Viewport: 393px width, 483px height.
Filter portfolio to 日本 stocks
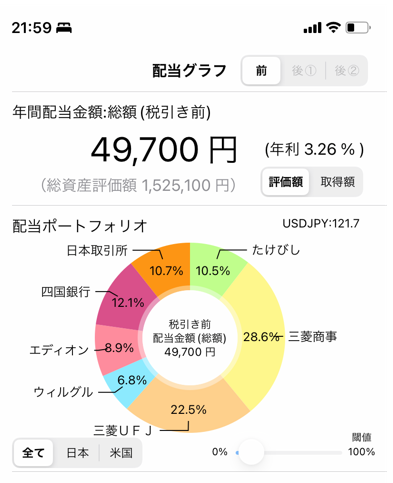77,453
